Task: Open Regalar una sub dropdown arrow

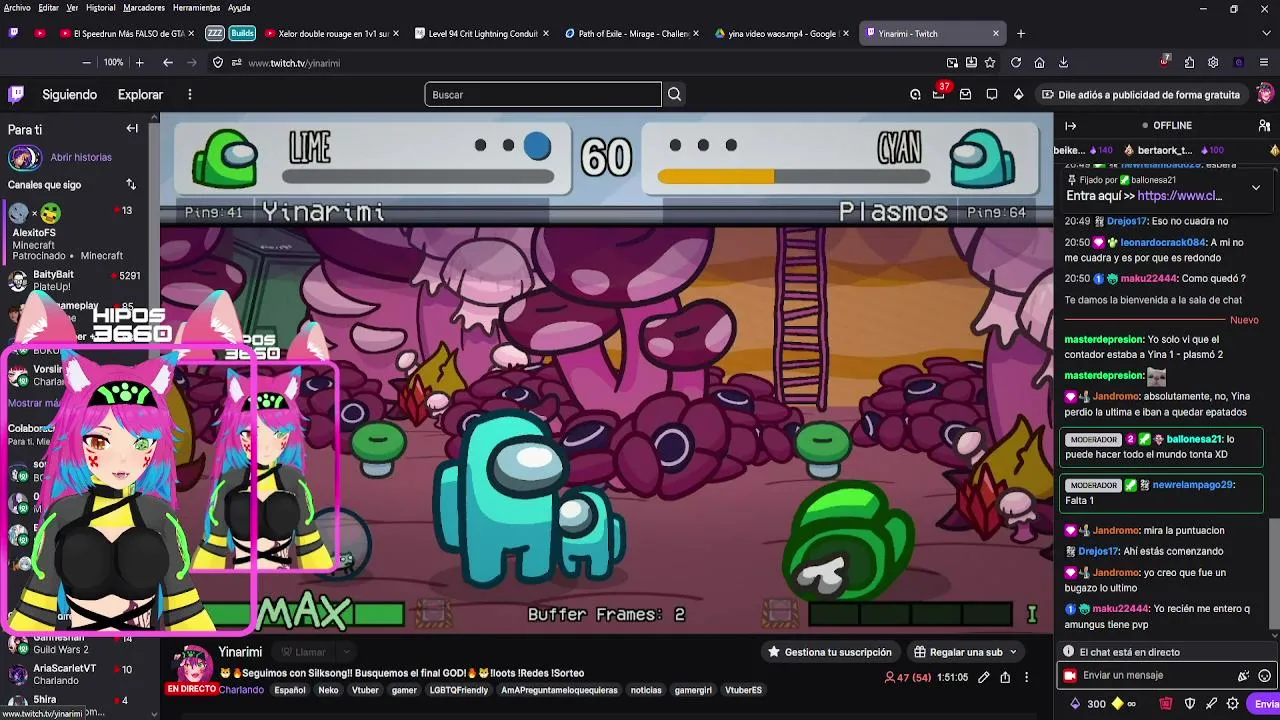Action: [x=1013, y=652]
